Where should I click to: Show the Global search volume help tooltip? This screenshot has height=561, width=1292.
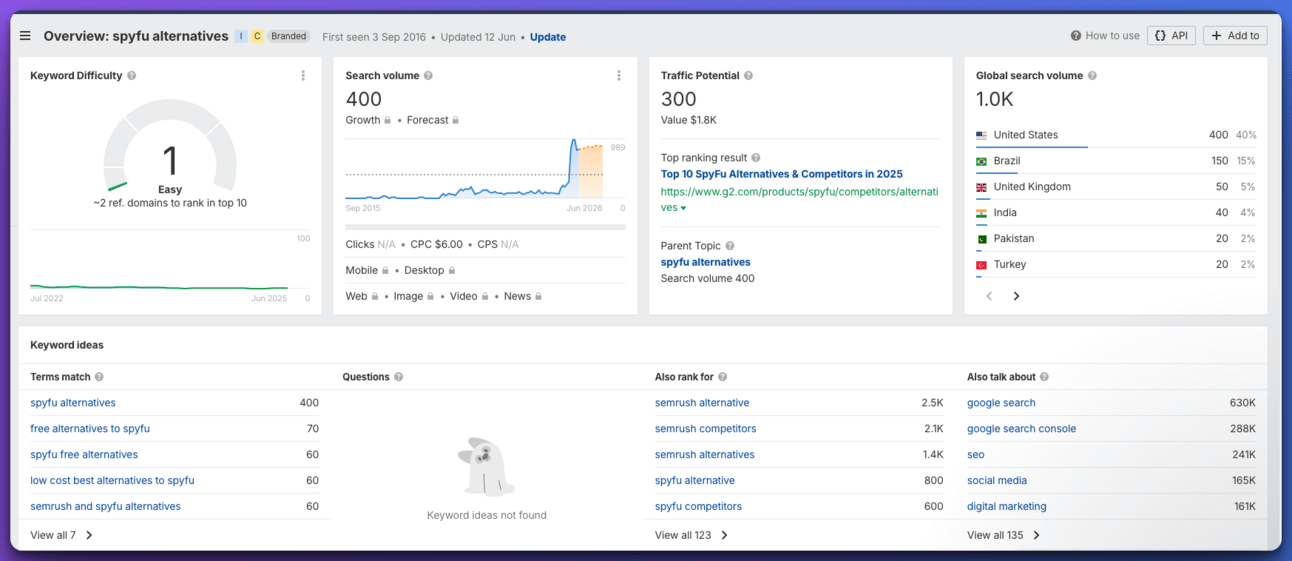click(1092, 76)
